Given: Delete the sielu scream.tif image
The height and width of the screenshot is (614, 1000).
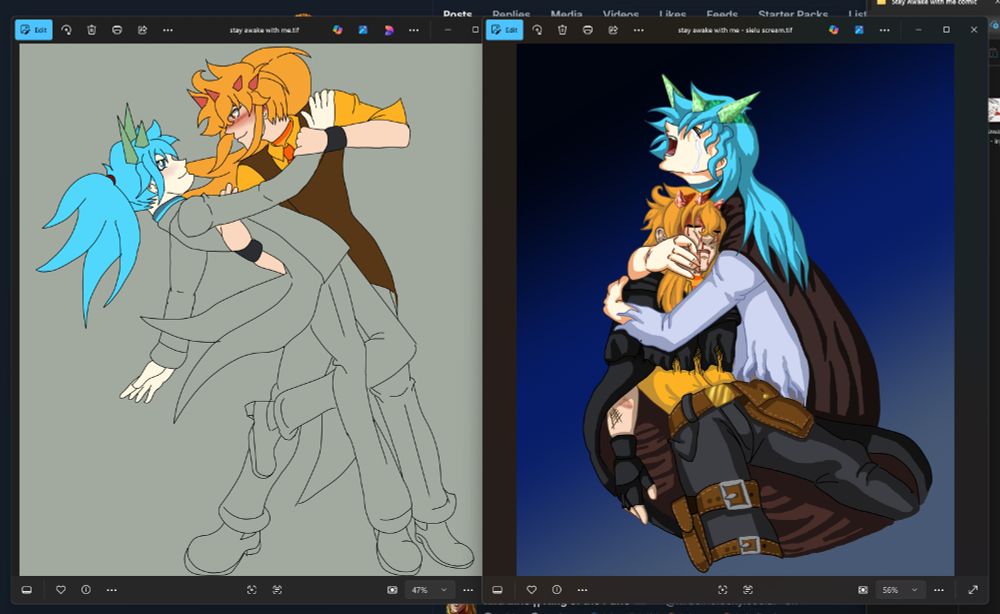Looking at the screenshot, I should coord(562,30).
